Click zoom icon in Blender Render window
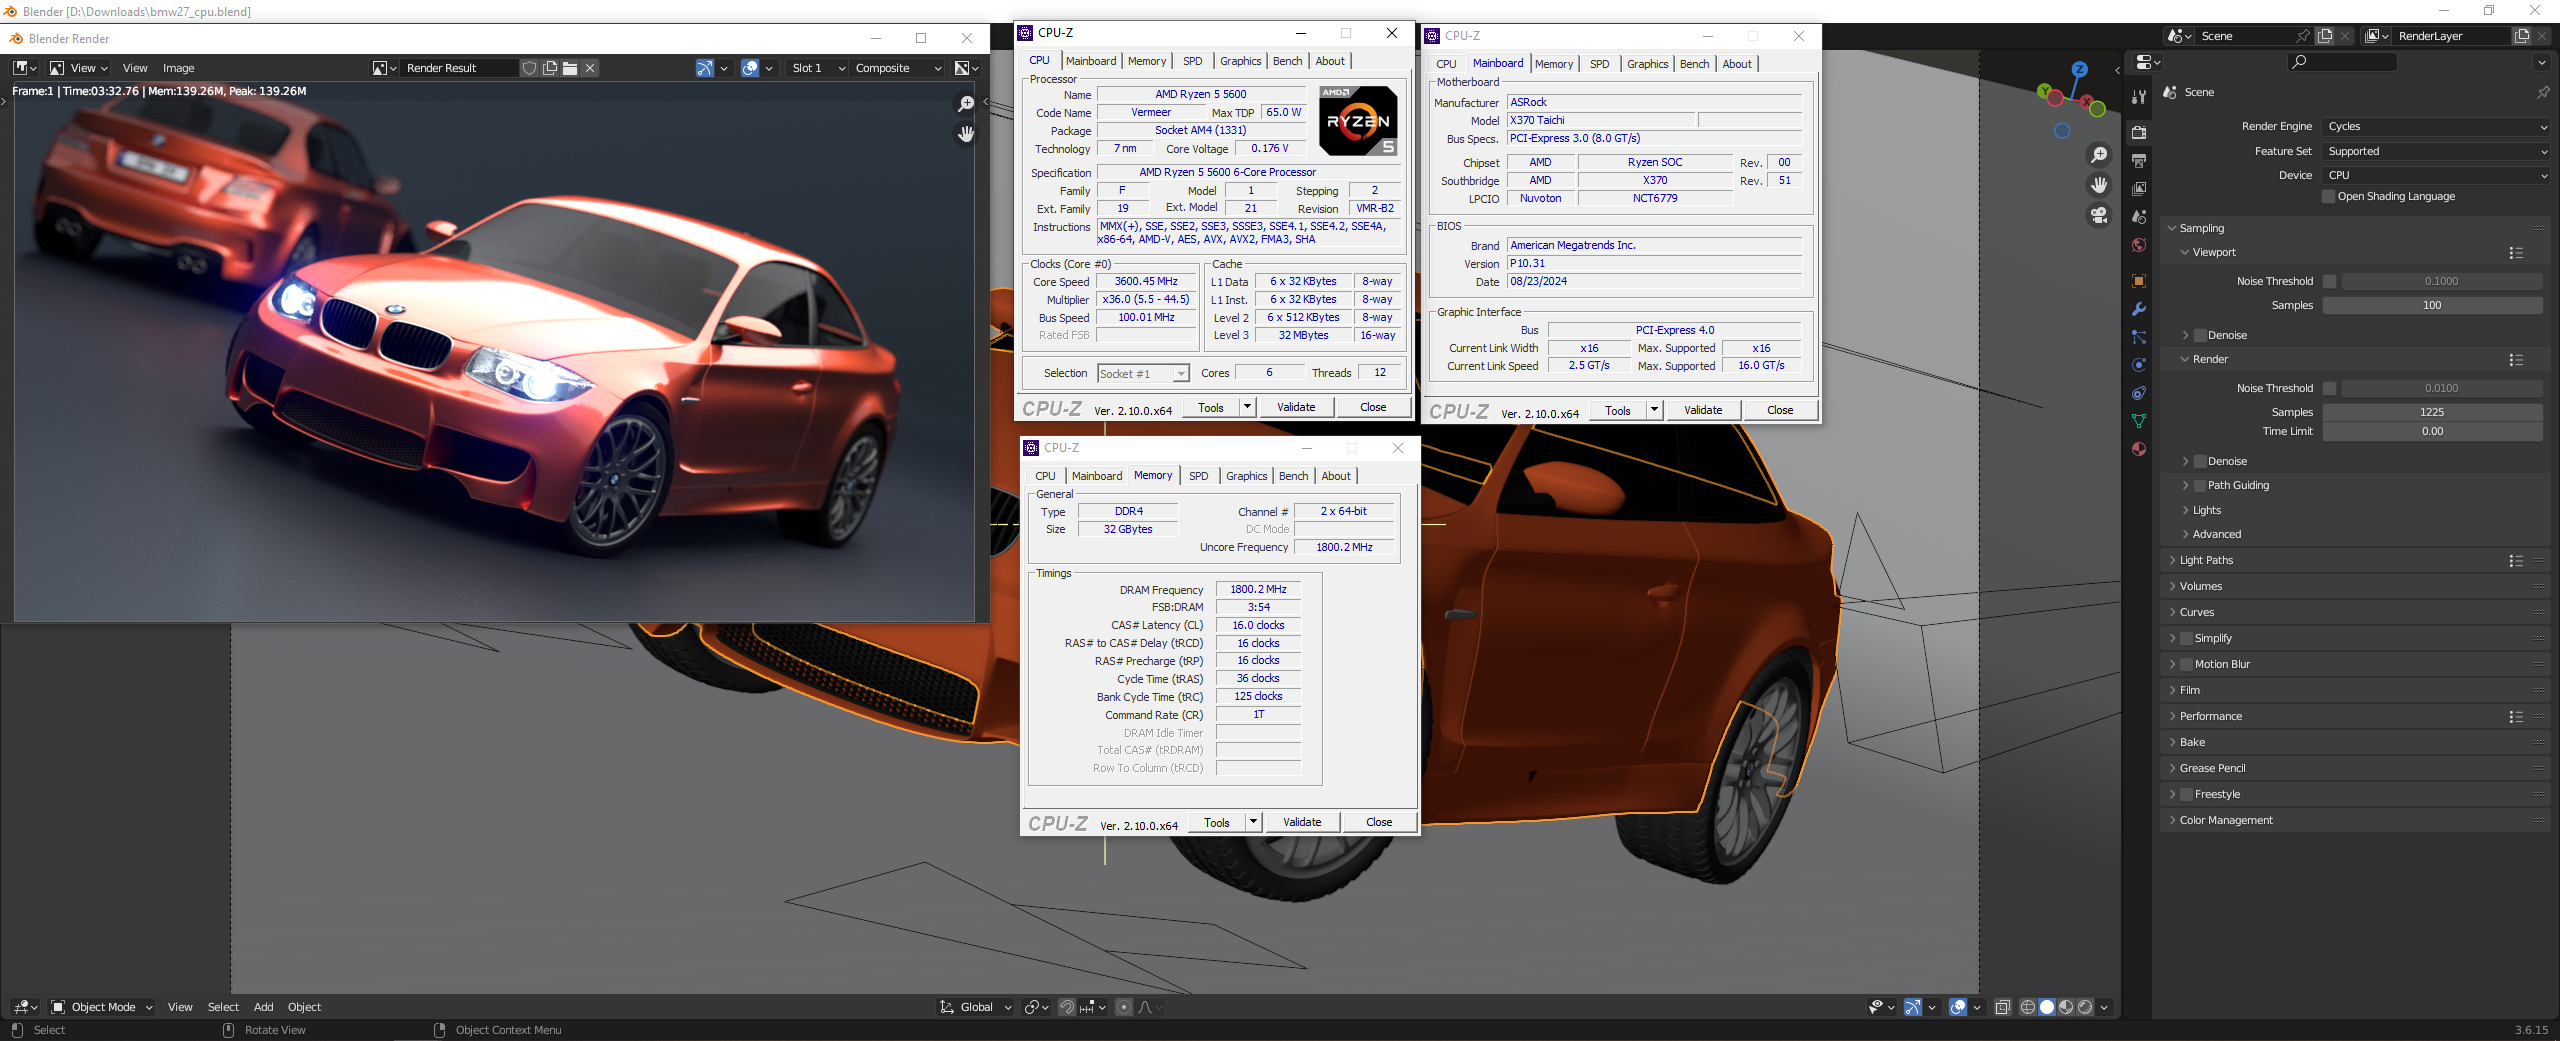The image size is (2560, 1041). pos(966,104)
